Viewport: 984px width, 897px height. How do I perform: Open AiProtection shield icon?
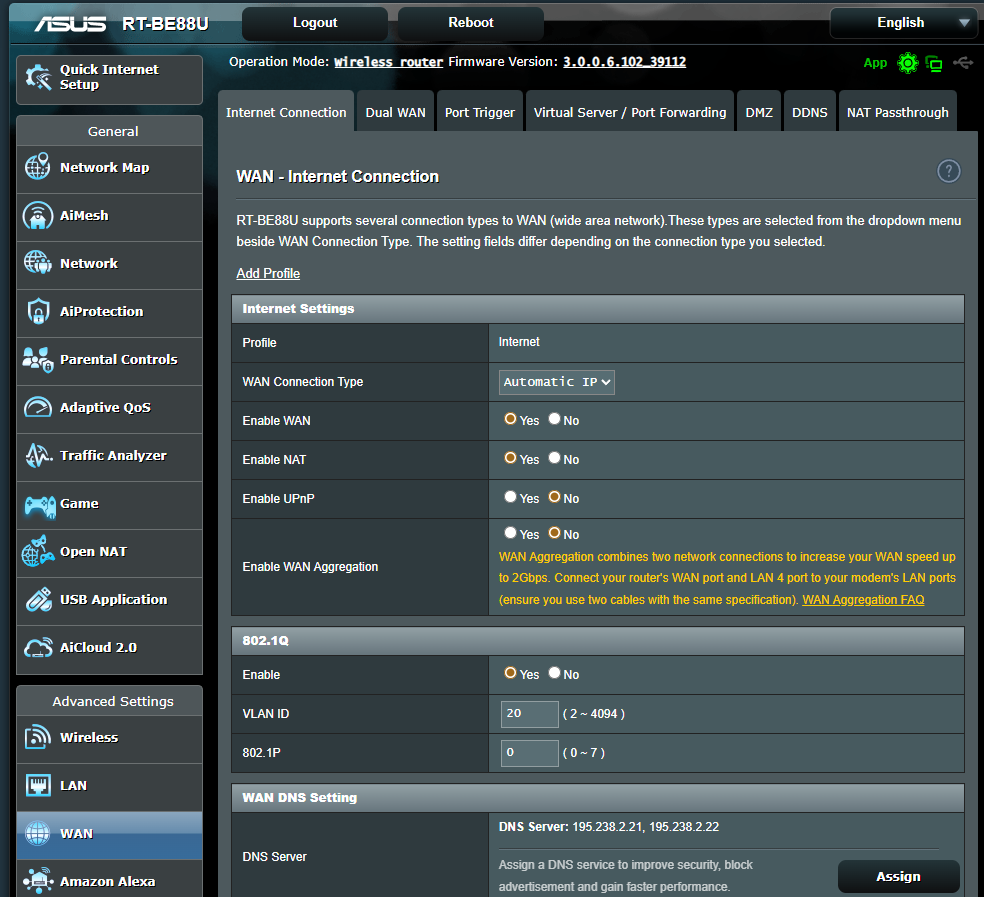(38, 312)
